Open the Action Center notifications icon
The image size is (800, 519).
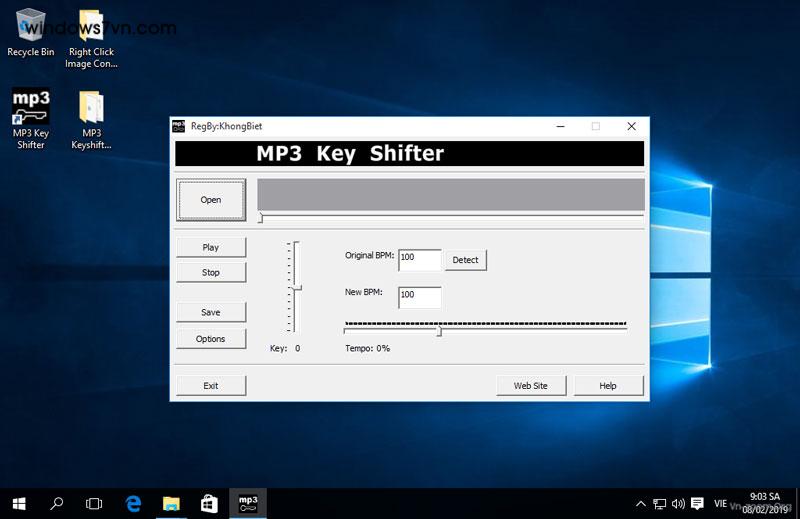click(697, 504)
